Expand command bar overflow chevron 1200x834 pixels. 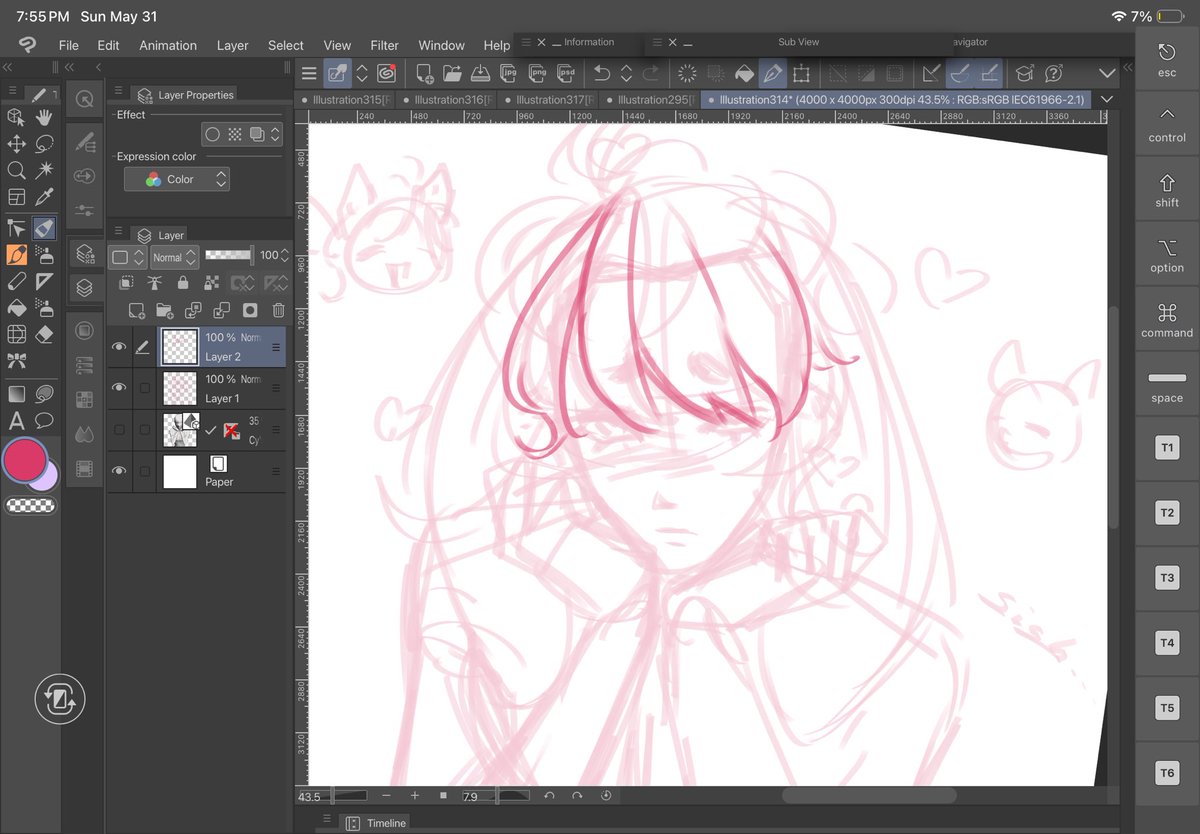1106,73
